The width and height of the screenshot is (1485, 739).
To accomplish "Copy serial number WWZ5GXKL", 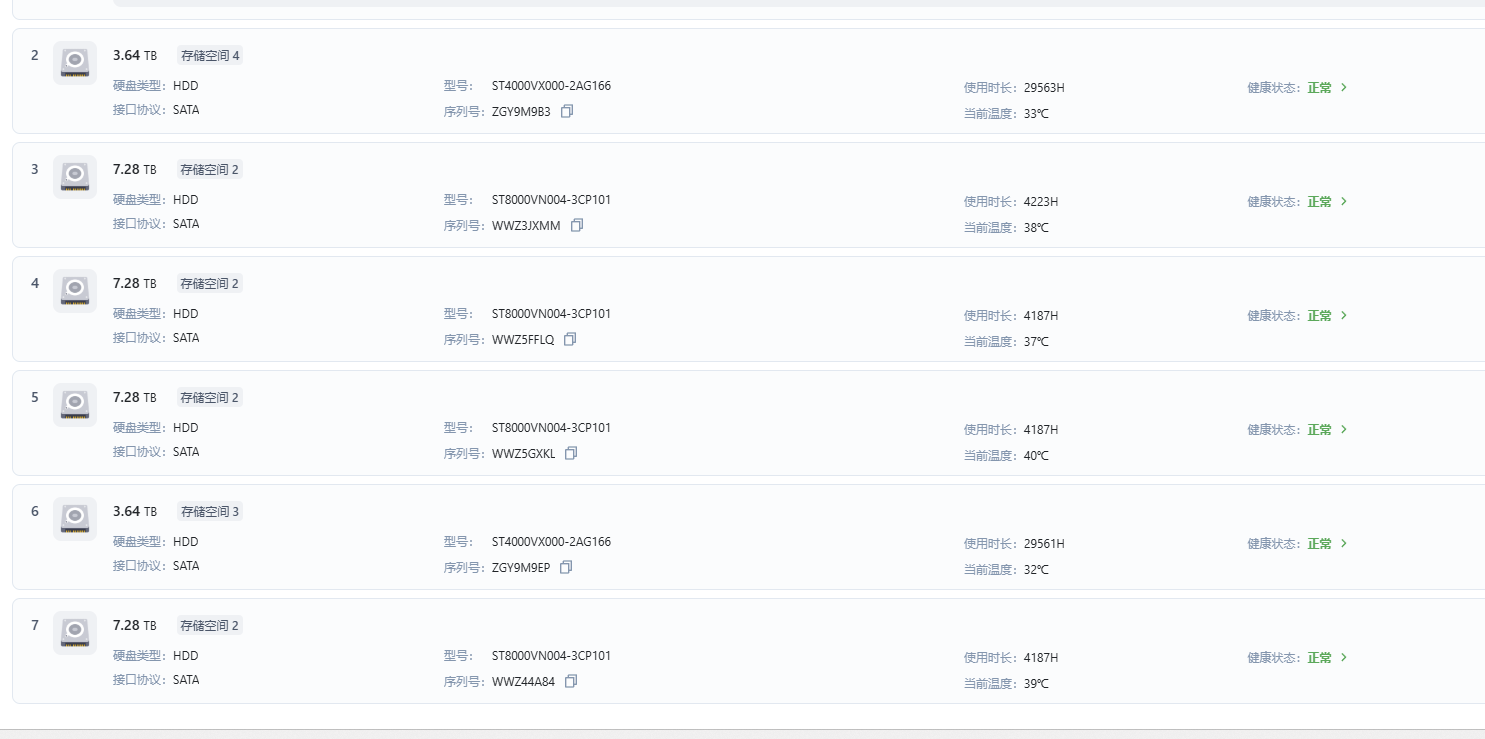I will 571,453.
